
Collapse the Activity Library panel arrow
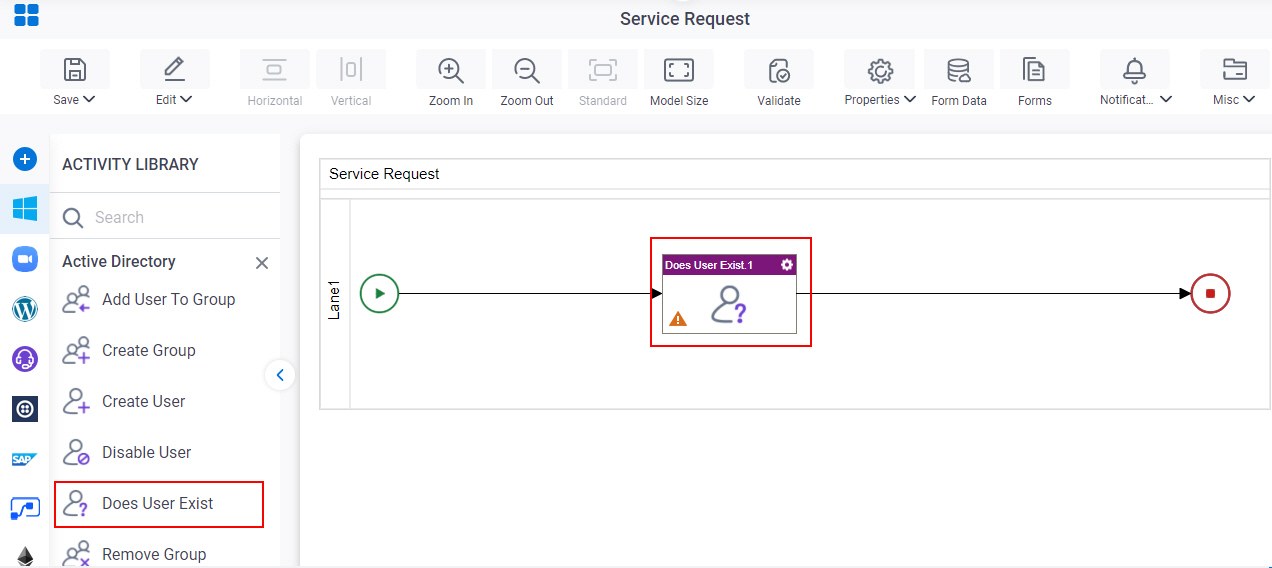[x=280, y=375]
